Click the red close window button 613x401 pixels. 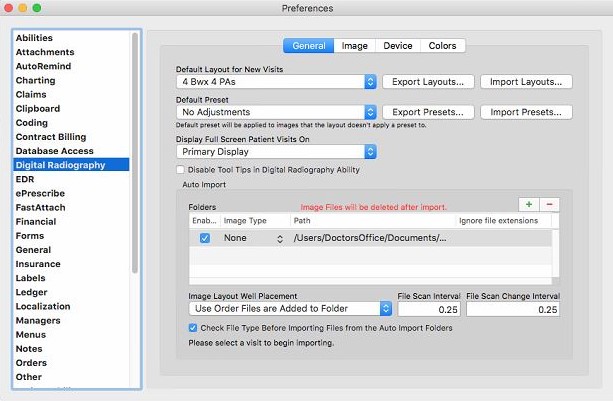click(12, 9)
